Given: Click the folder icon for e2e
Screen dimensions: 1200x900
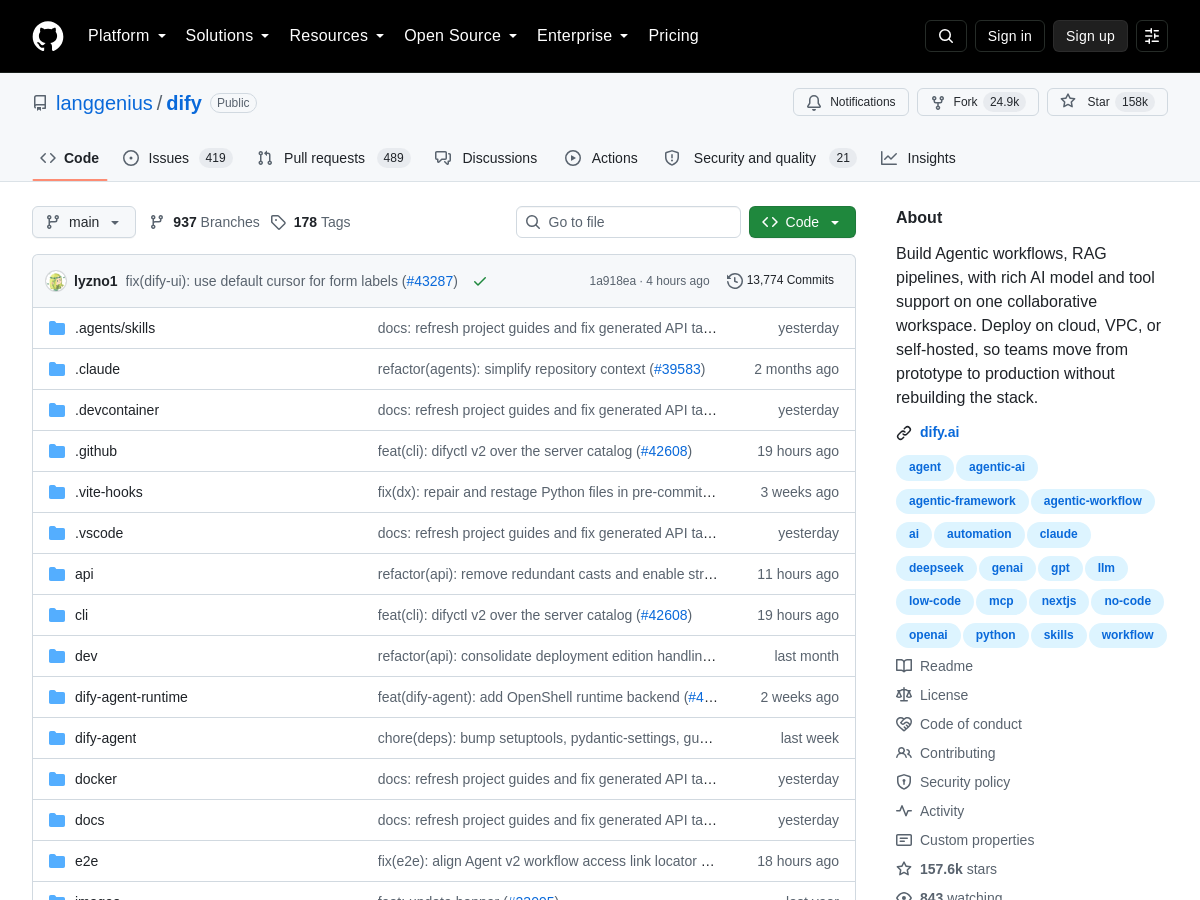Looking at the screenshot, I should pyautogui.click(x=57, y=861).
